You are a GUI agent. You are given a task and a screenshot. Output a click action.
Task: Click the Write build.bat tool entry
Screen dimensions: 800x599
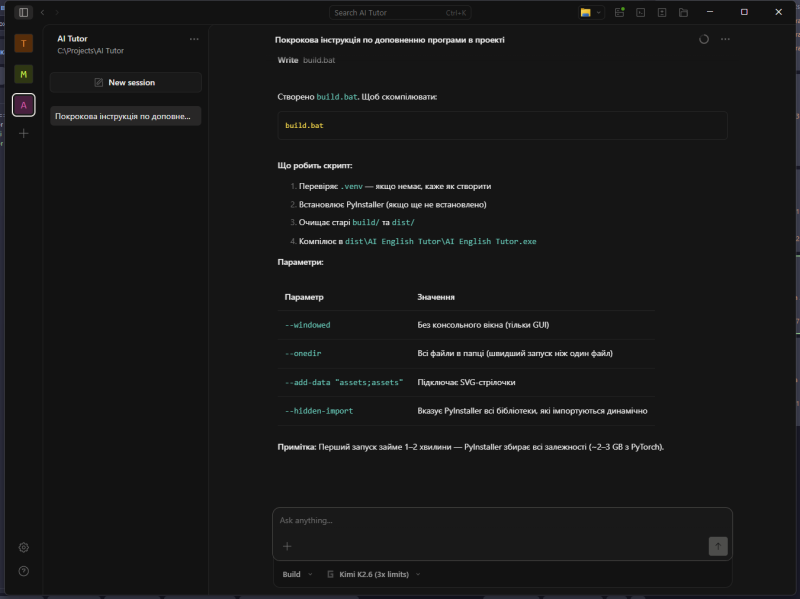coord(306,60)
